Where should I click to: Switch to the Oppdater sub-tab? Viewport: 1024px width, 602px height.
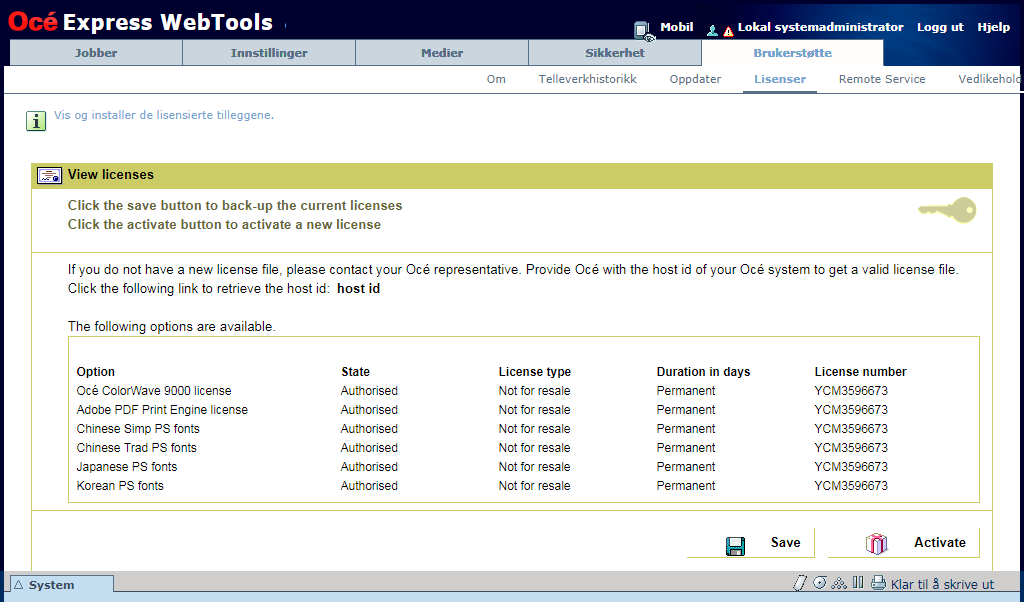click(696, 79)
